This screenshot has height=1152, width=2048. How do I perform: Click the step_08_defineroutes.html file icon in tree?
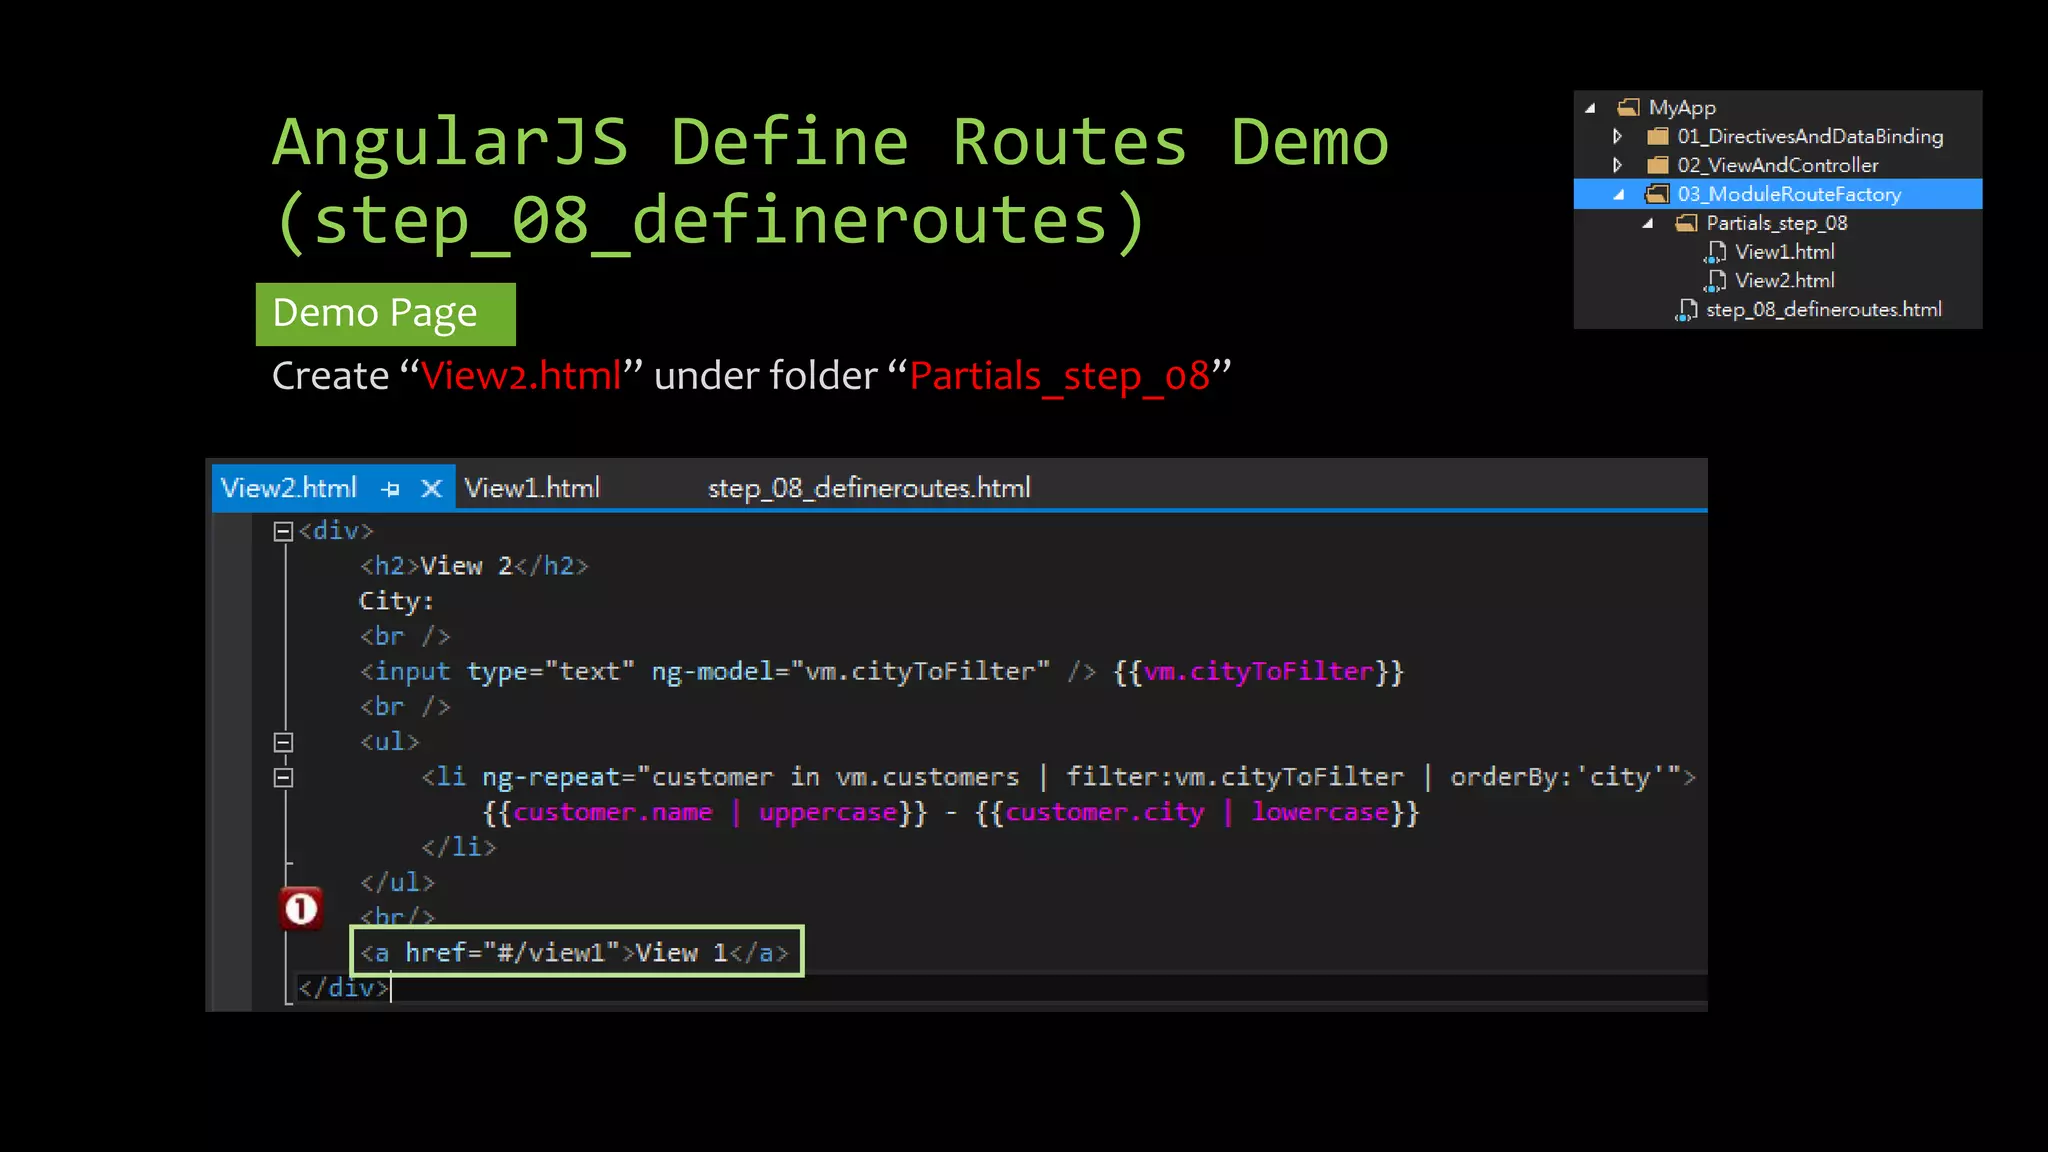coord(1686,310)
